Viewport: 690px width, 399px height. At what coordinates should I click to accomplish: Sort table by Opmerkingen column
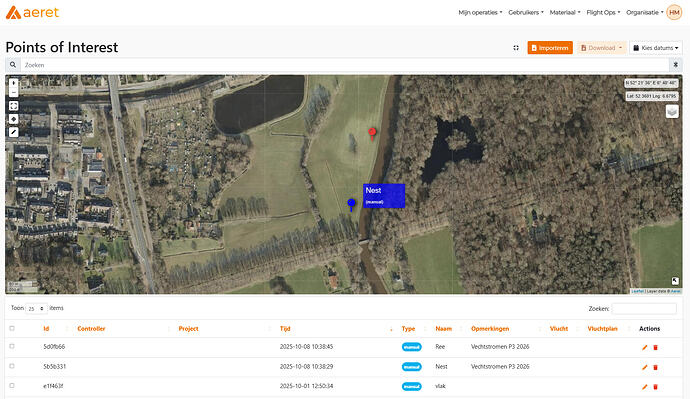pyautogui.click(x=490, y=329)
